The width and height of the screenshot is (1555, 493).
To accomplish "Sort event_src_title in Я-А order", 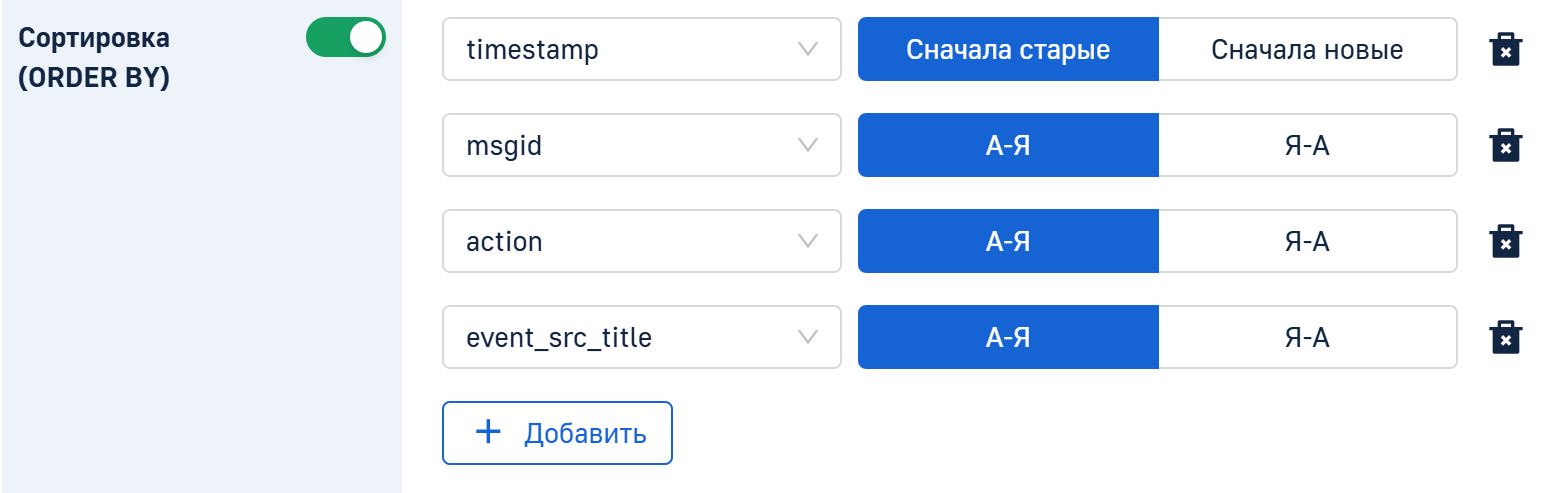I will tap(1307, 337).
